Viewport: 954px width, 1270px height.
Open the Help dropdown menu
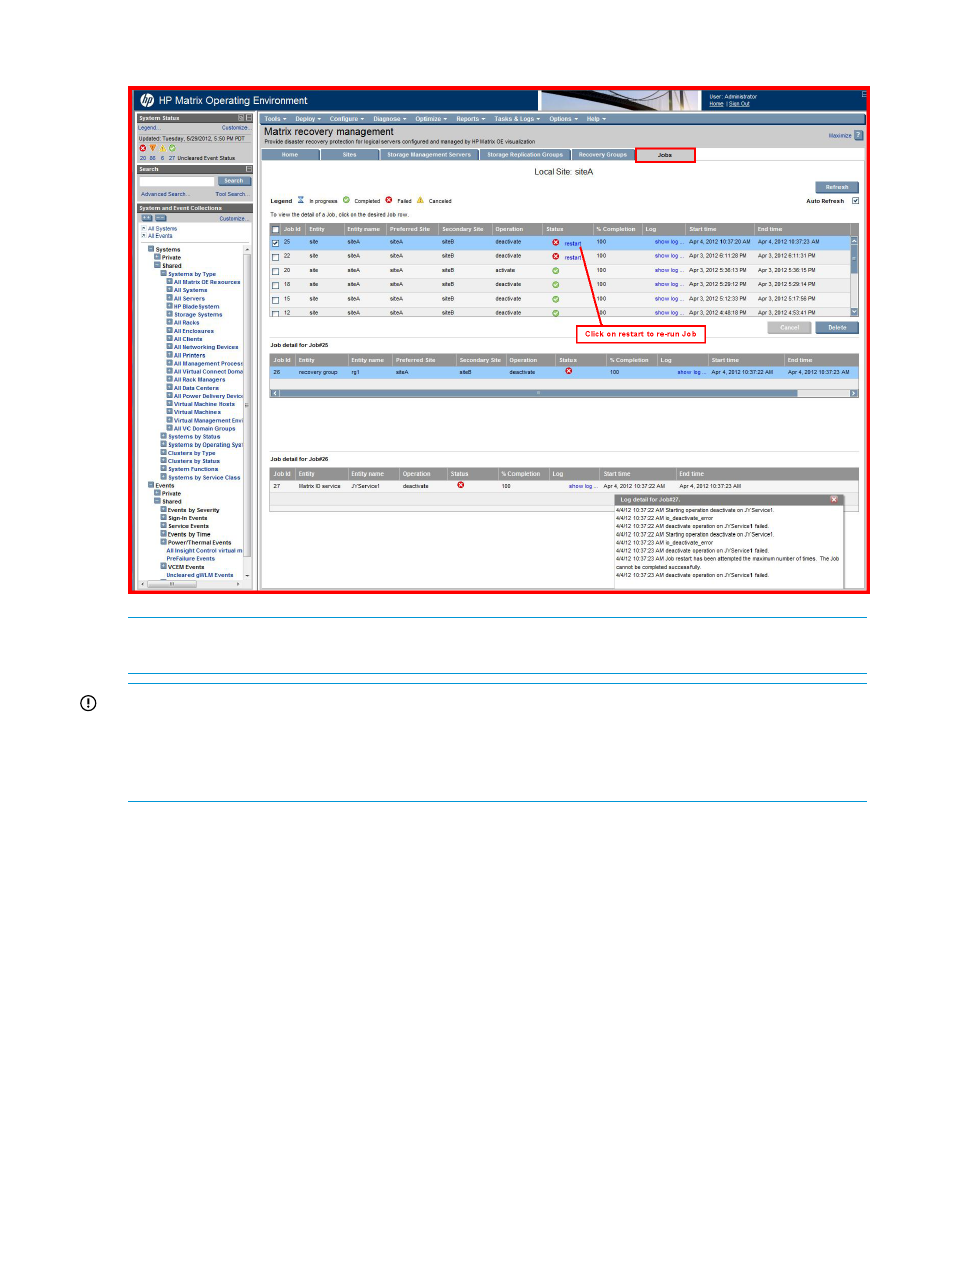[x=596, y=119]
